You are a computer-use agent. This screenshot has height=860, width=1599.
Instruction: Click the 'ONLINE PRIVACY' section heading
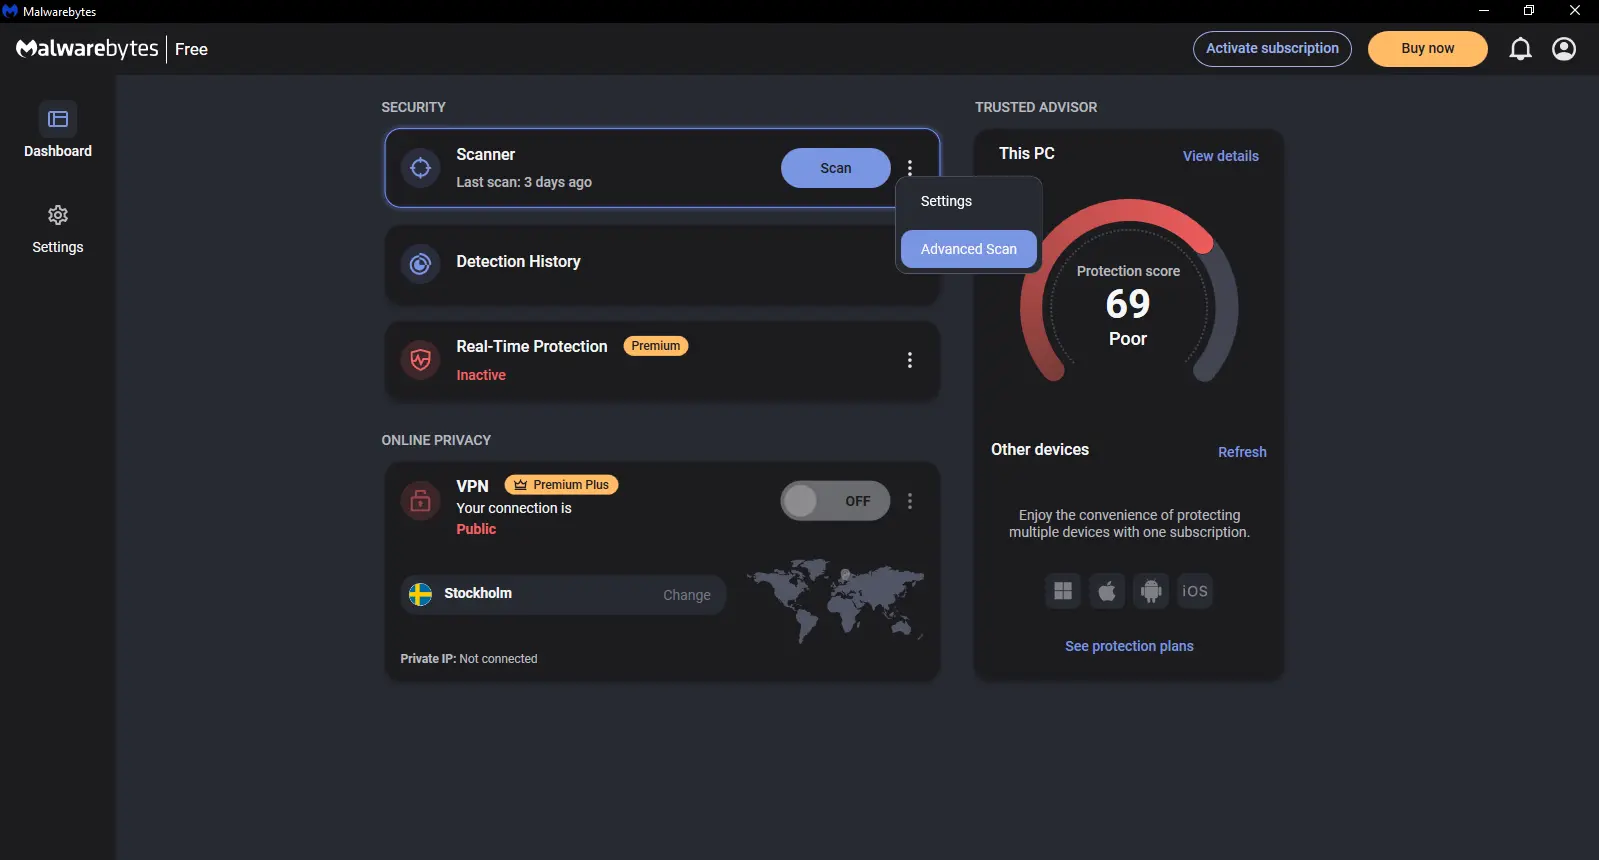436,440
